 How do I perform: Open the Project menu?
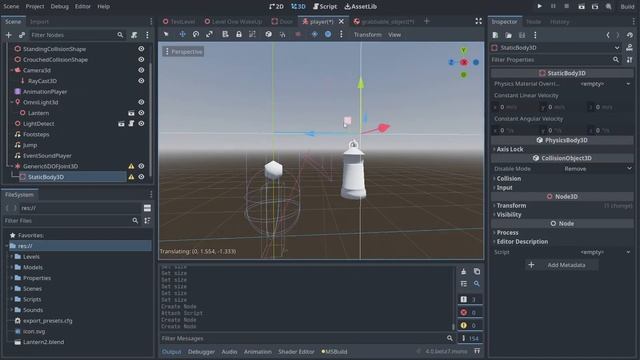(35, 6)
